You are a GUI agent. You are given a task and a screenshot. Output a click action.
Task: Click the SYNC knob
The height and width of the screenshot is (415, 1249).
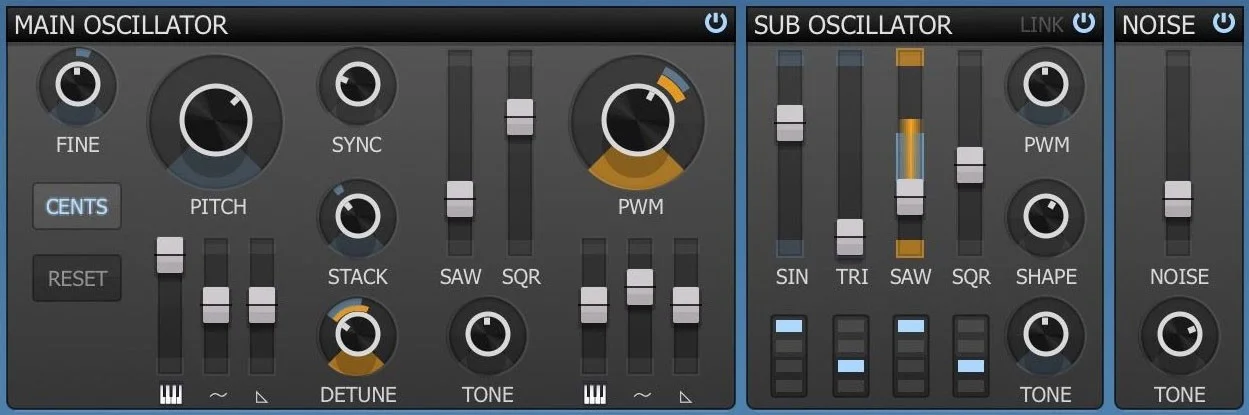pos(357,85)
